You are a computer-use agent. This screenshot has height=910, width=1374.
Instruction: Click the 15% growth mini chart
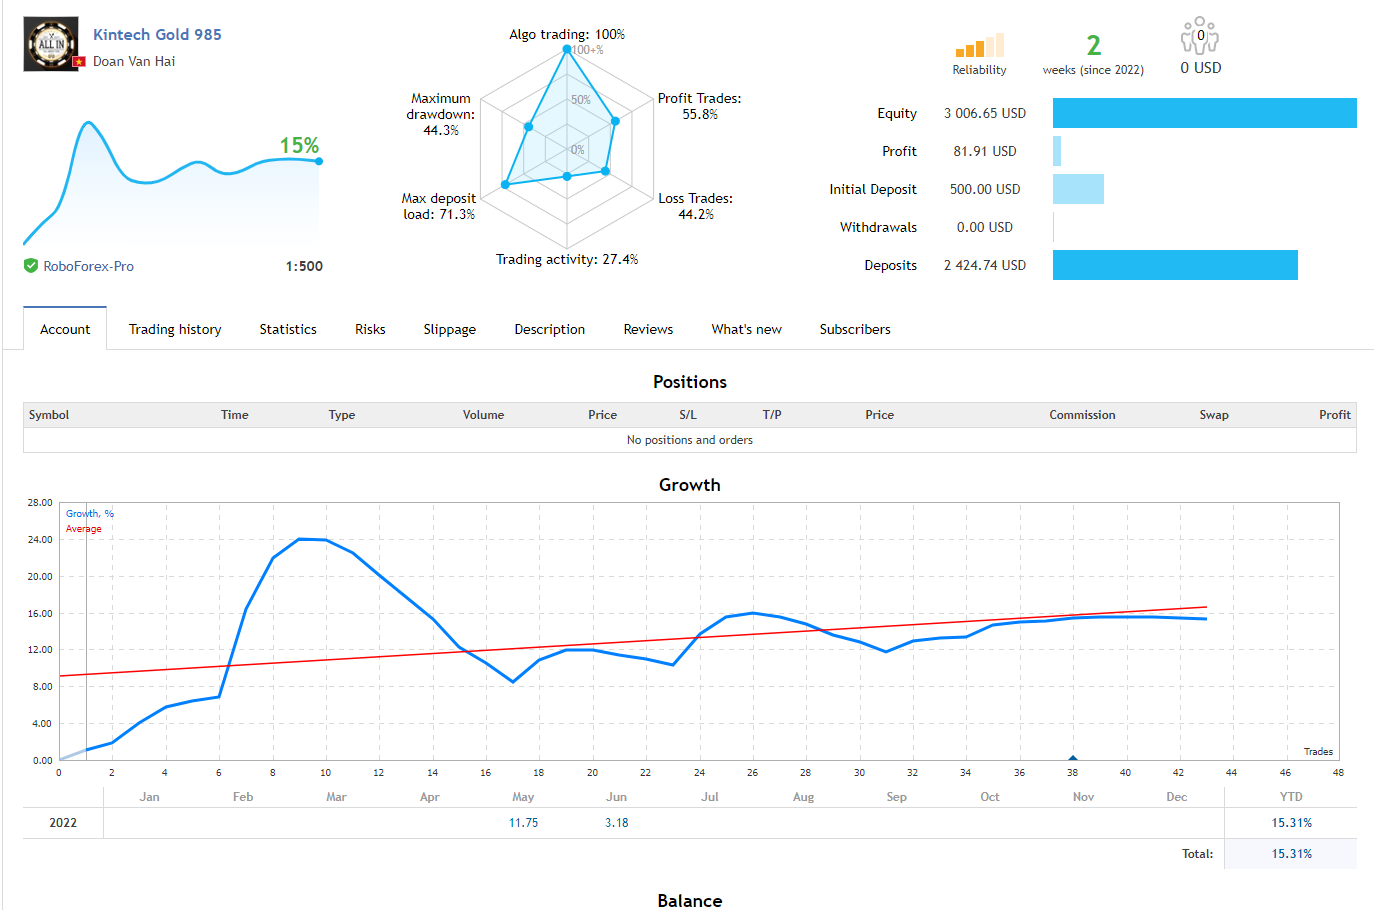[x=172, y=185]
